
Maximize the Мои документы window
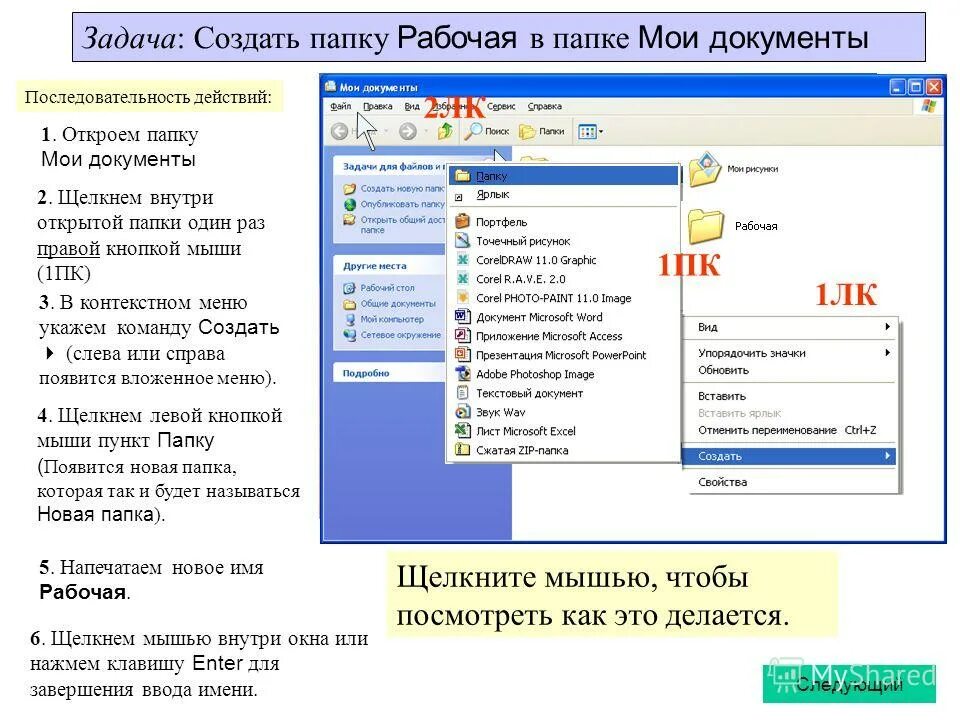point(915,87)
